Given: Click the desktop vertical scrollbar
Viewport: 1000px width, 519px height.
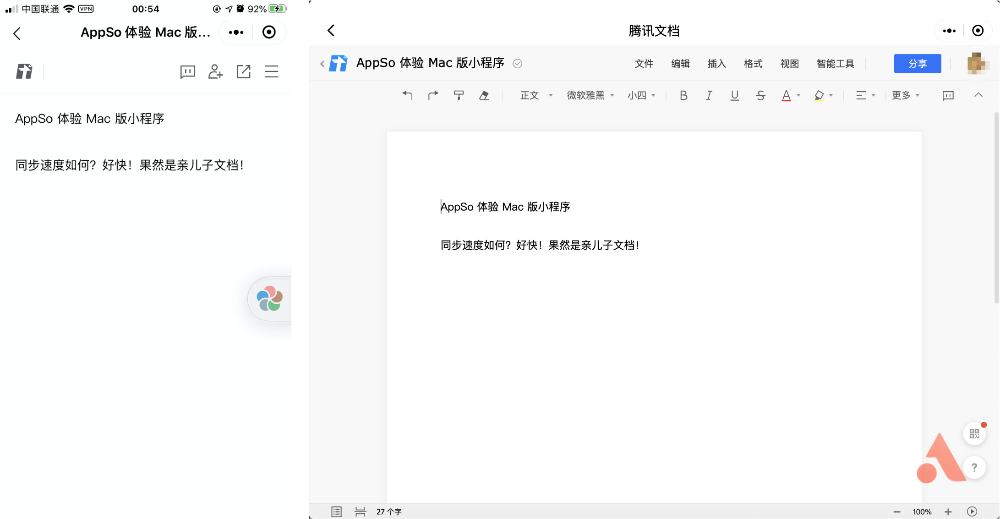Looking at the screenshot, I should pyautogui.click(x=996, y=207).
